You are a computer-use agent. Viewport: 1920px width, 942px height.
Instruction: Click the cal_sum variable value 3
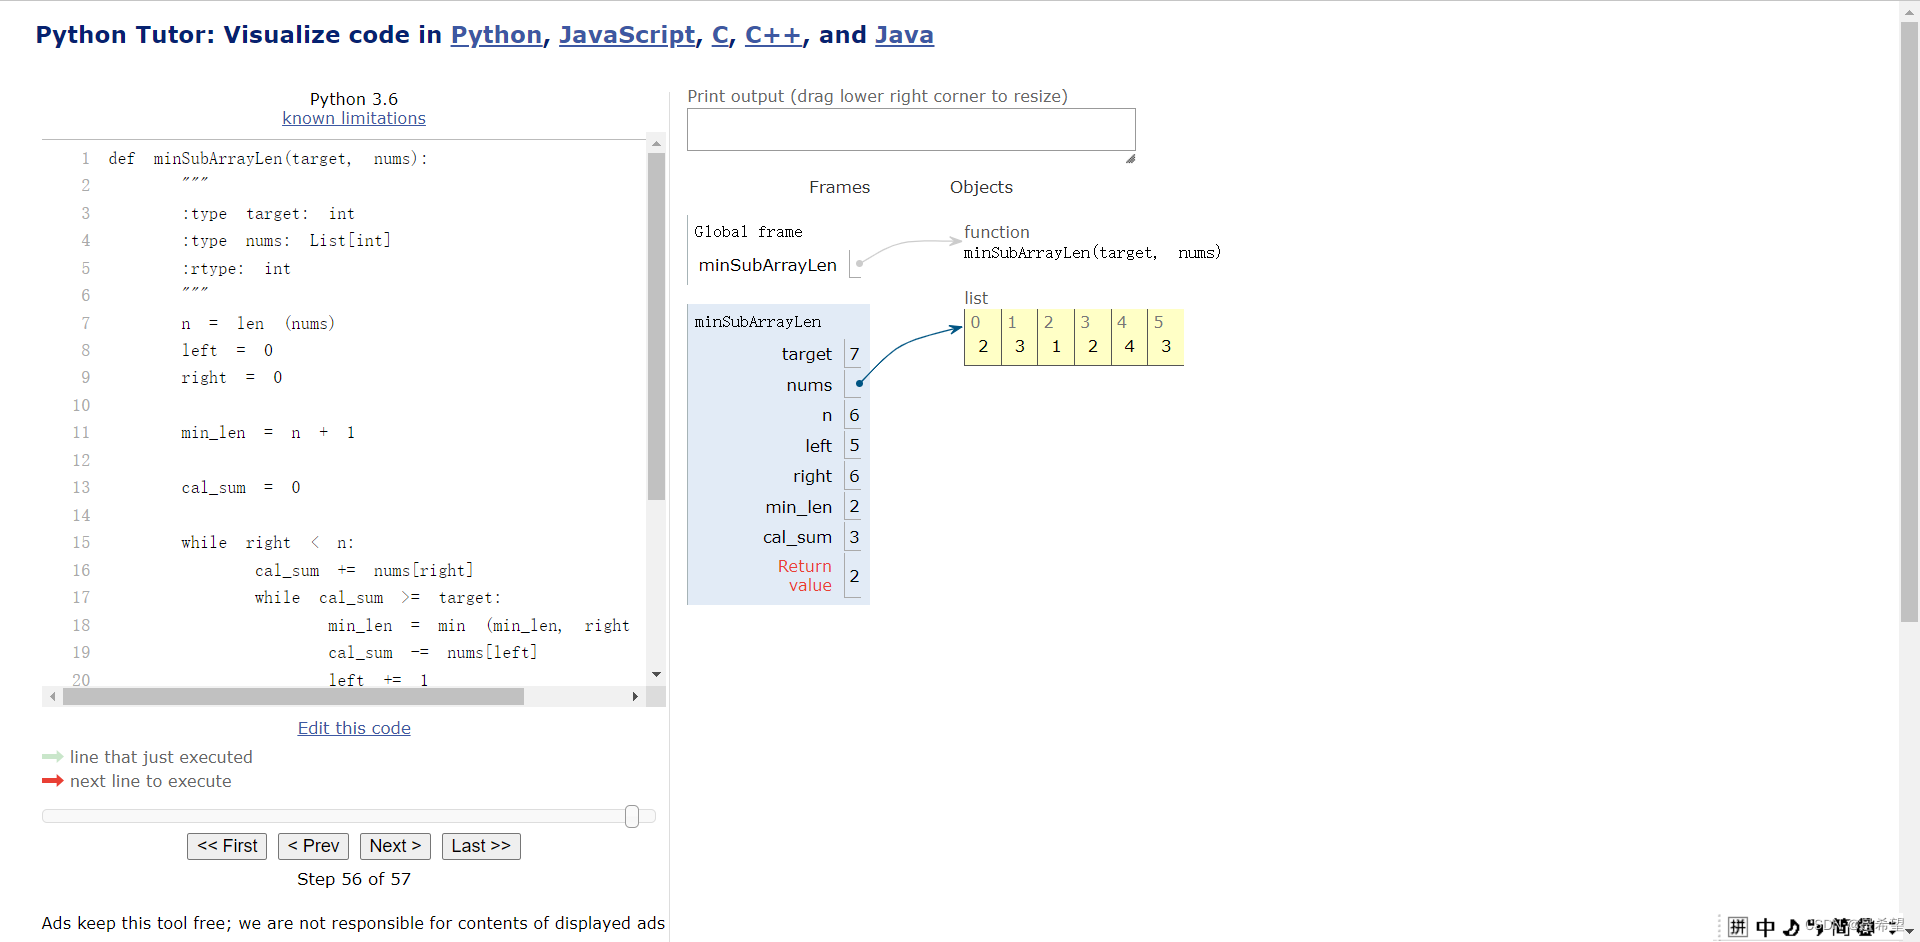click(x=854, y=537)
